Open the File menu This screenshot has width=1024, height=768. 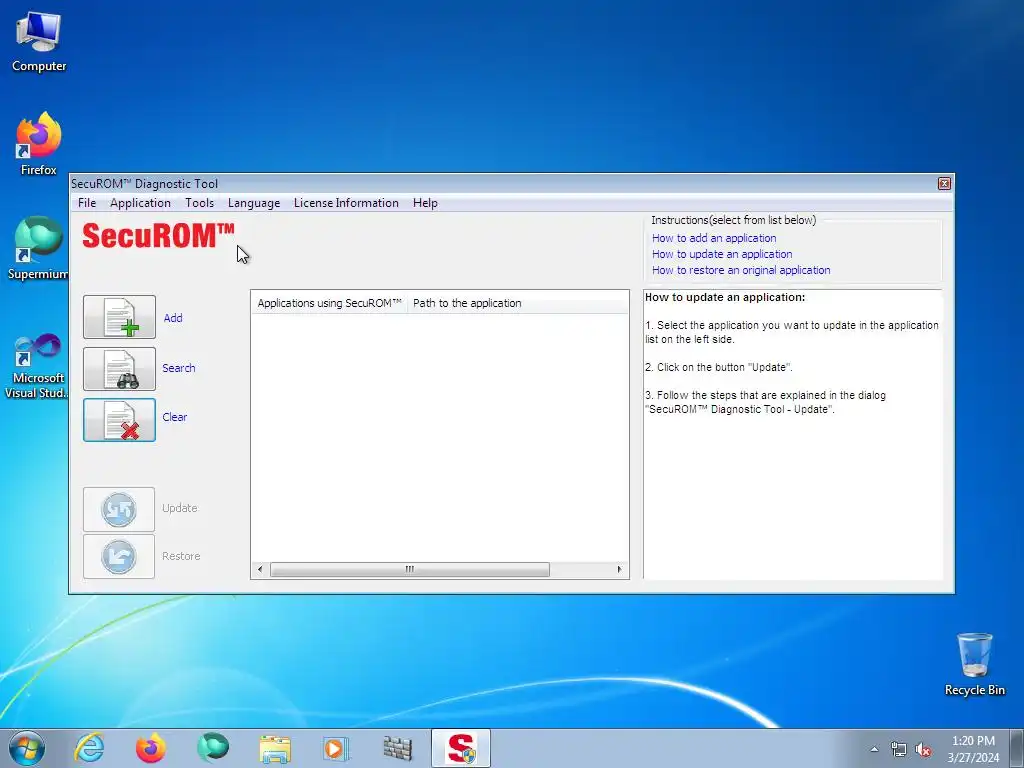pos(87,203)
